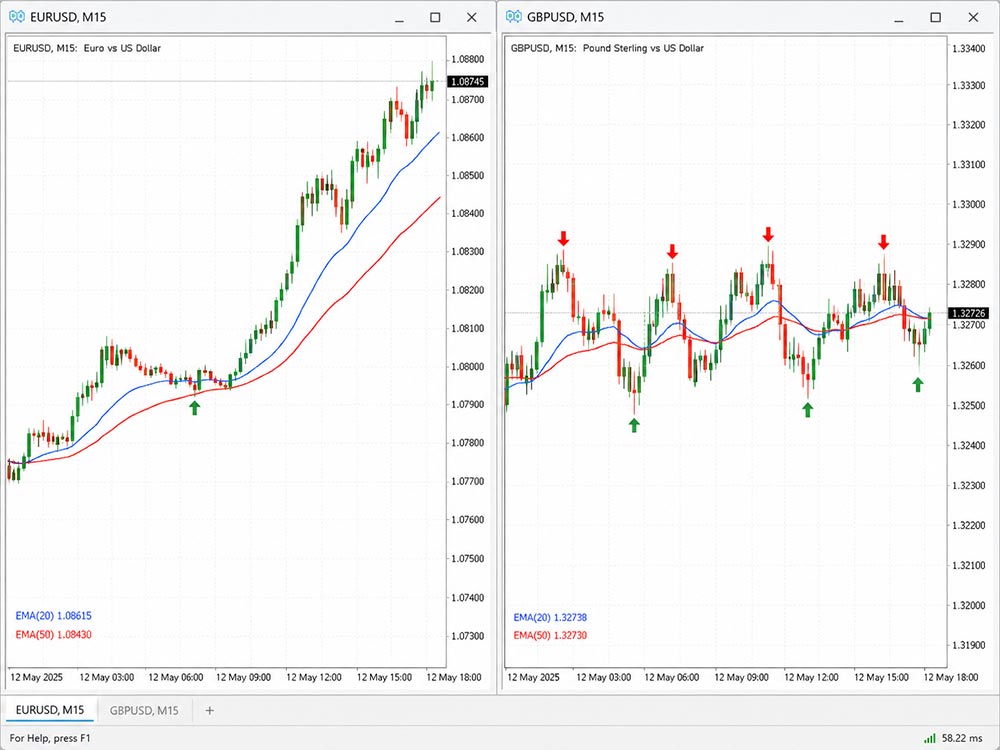Click the EURUSD current price label 1.08745

468,82
